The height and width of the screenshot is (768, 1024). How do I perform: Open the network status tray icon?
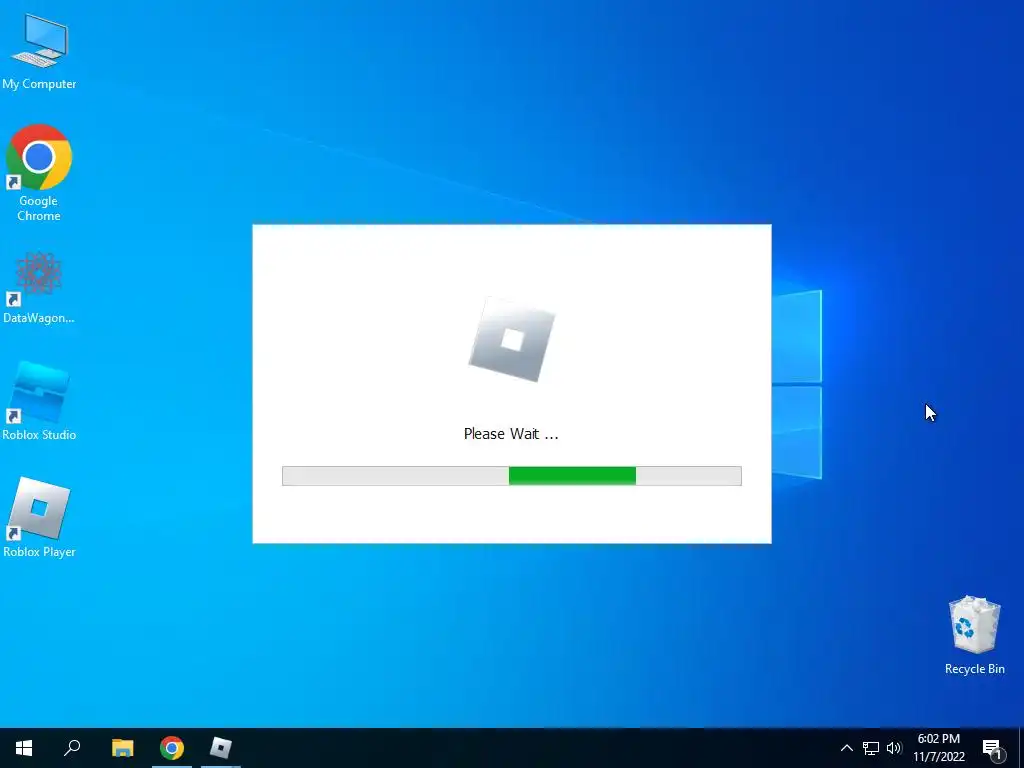[x=871, y=748]
